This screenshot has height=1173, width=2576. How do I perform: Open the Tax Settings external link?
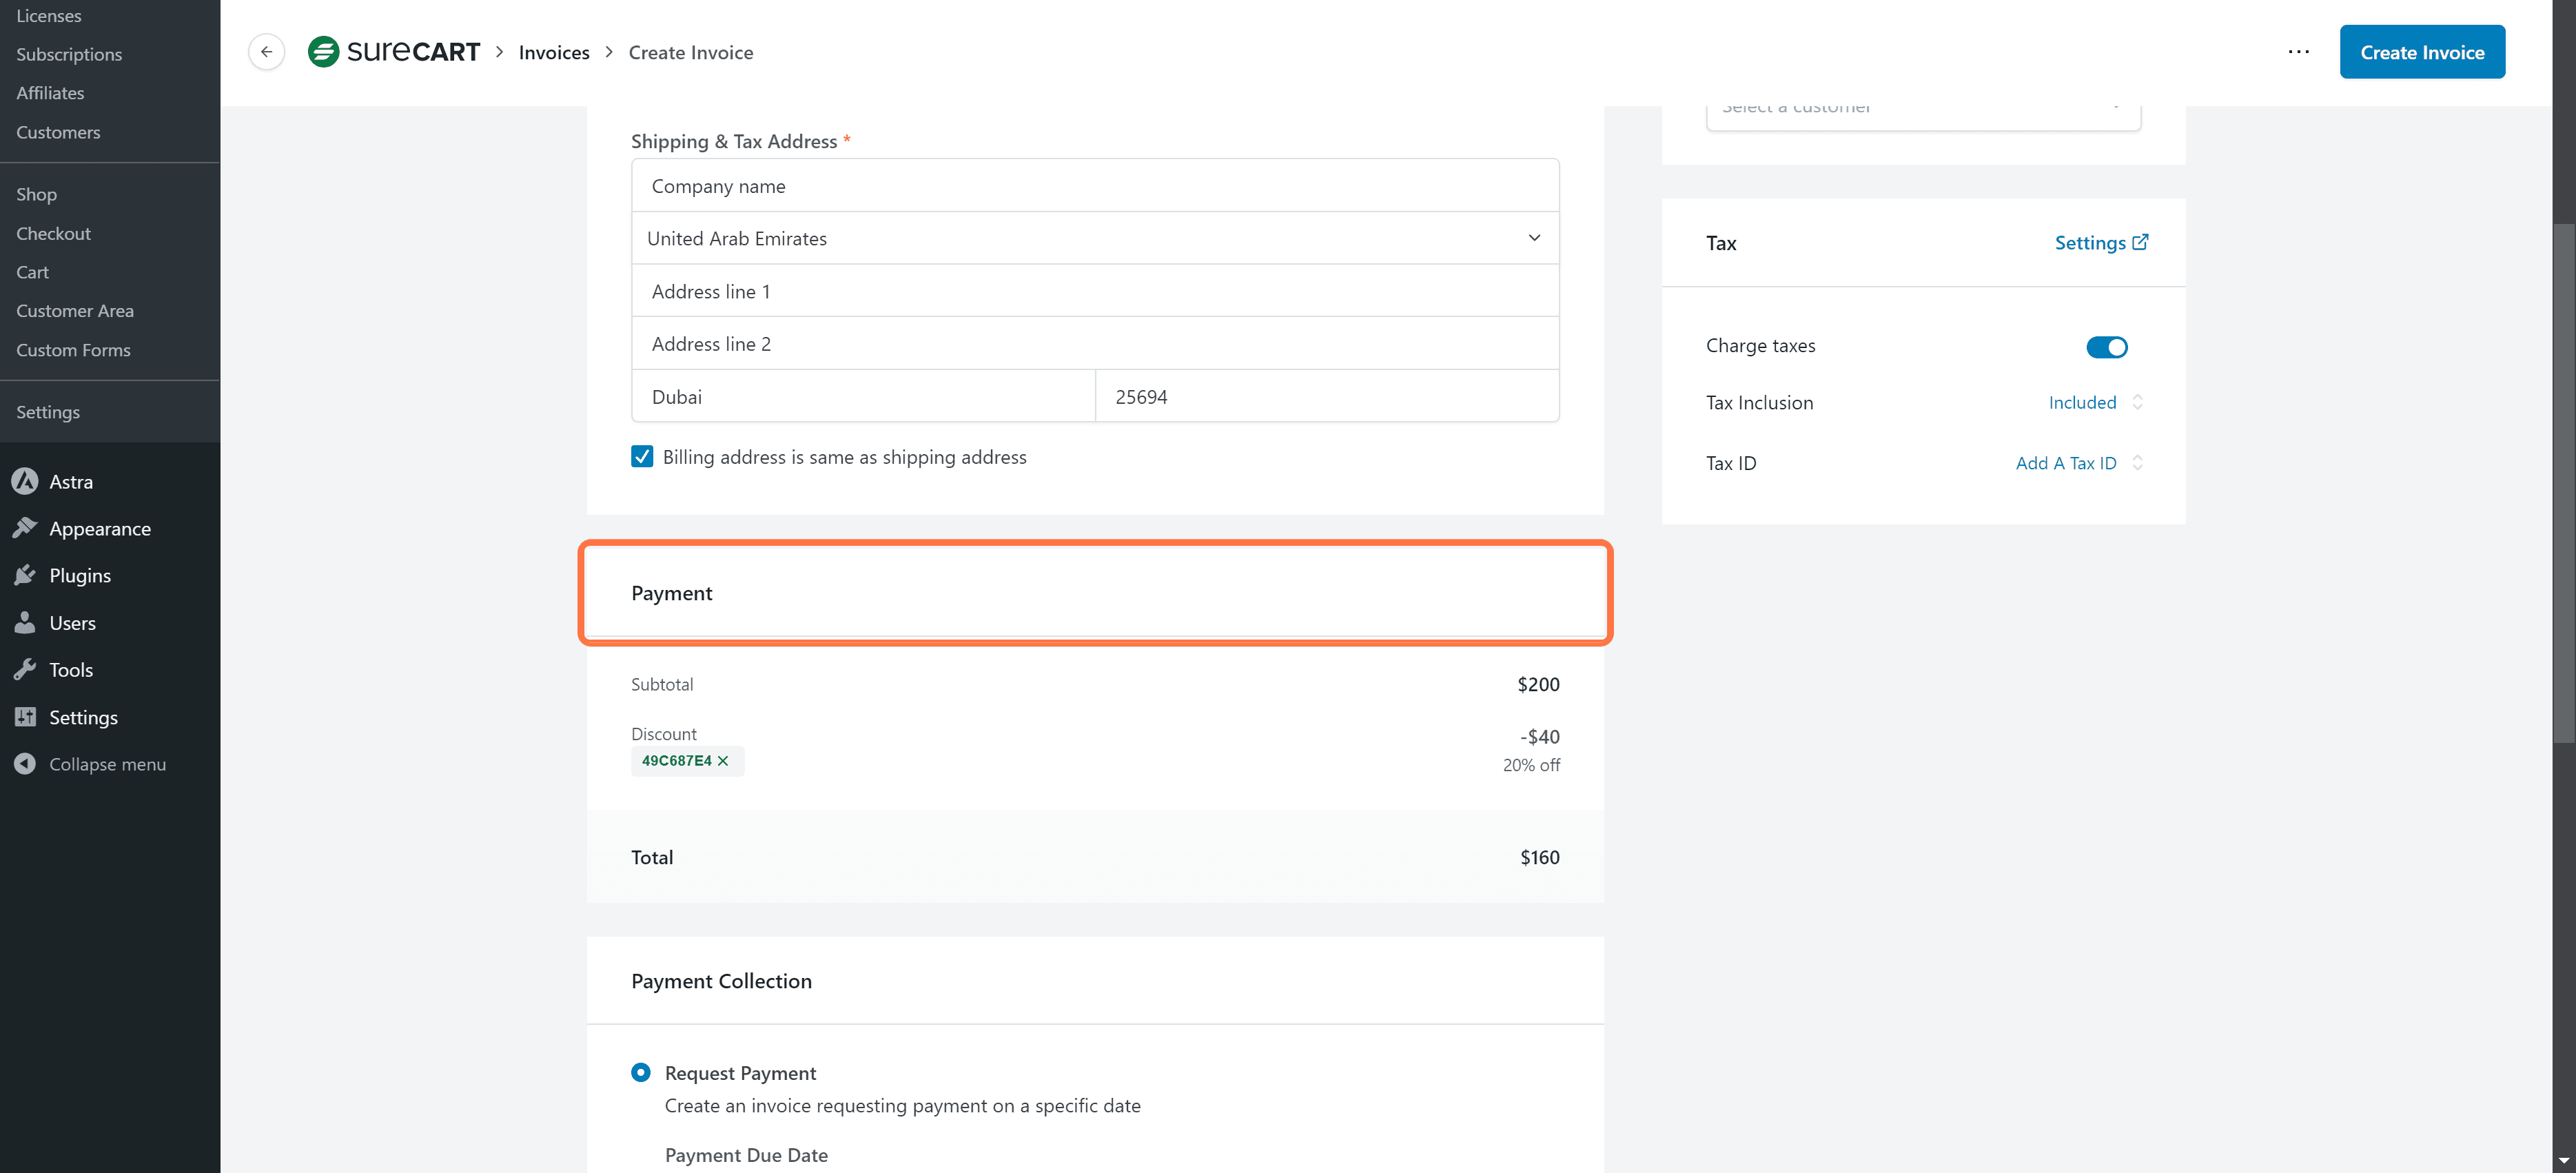click(2100, 243)
